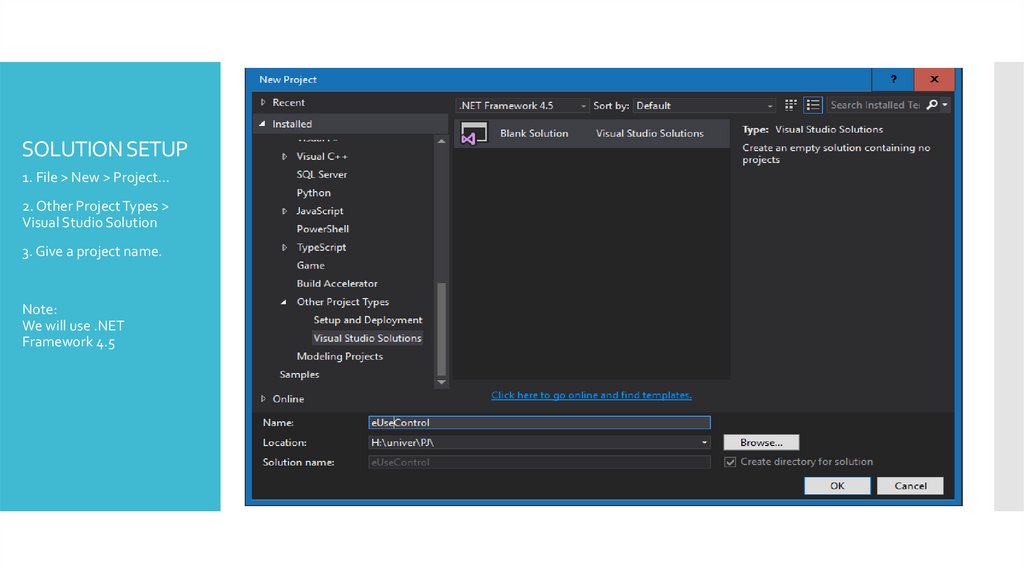Image resolution: width=1024 pixels, height=574 pixels.
Task: Click the Installed label
Action: 292,124
